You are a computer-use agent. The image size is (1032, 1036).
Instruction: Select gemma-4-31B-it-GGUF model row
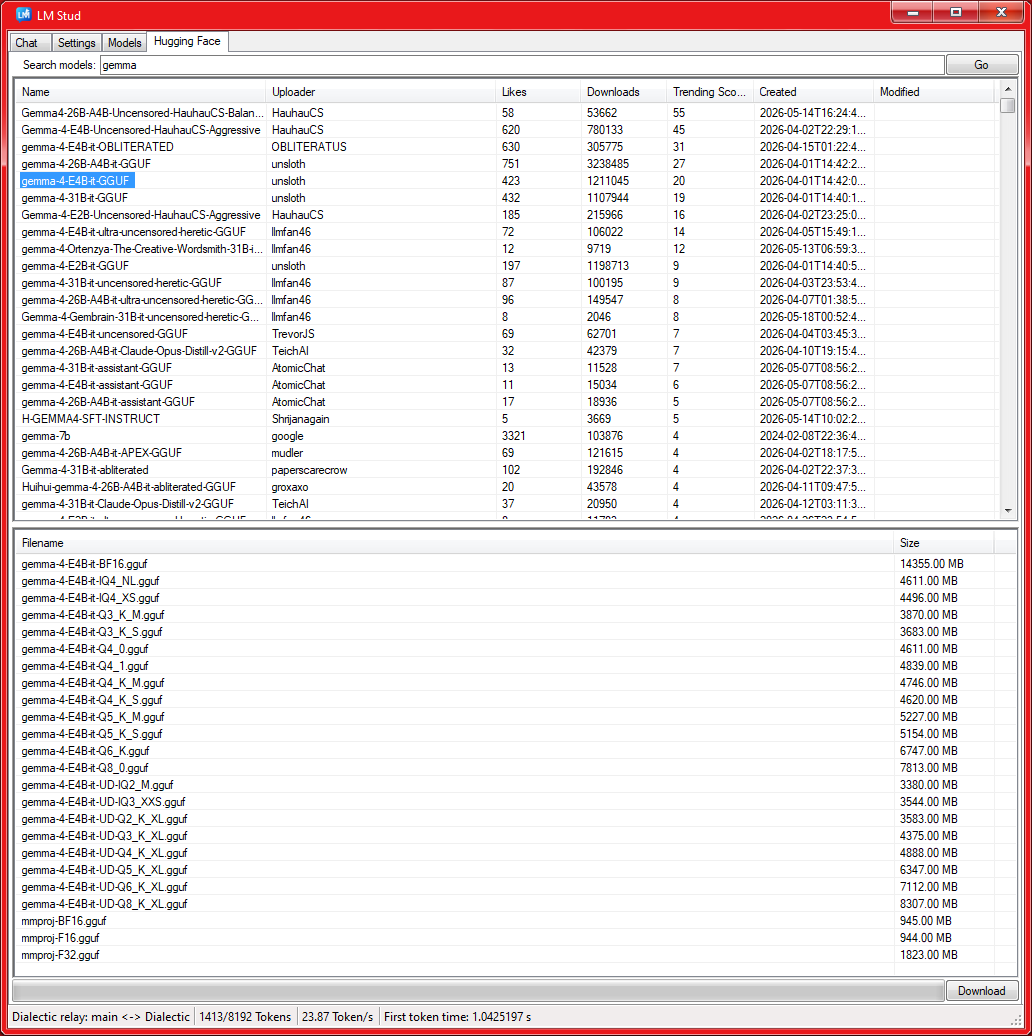pos(505,198)
